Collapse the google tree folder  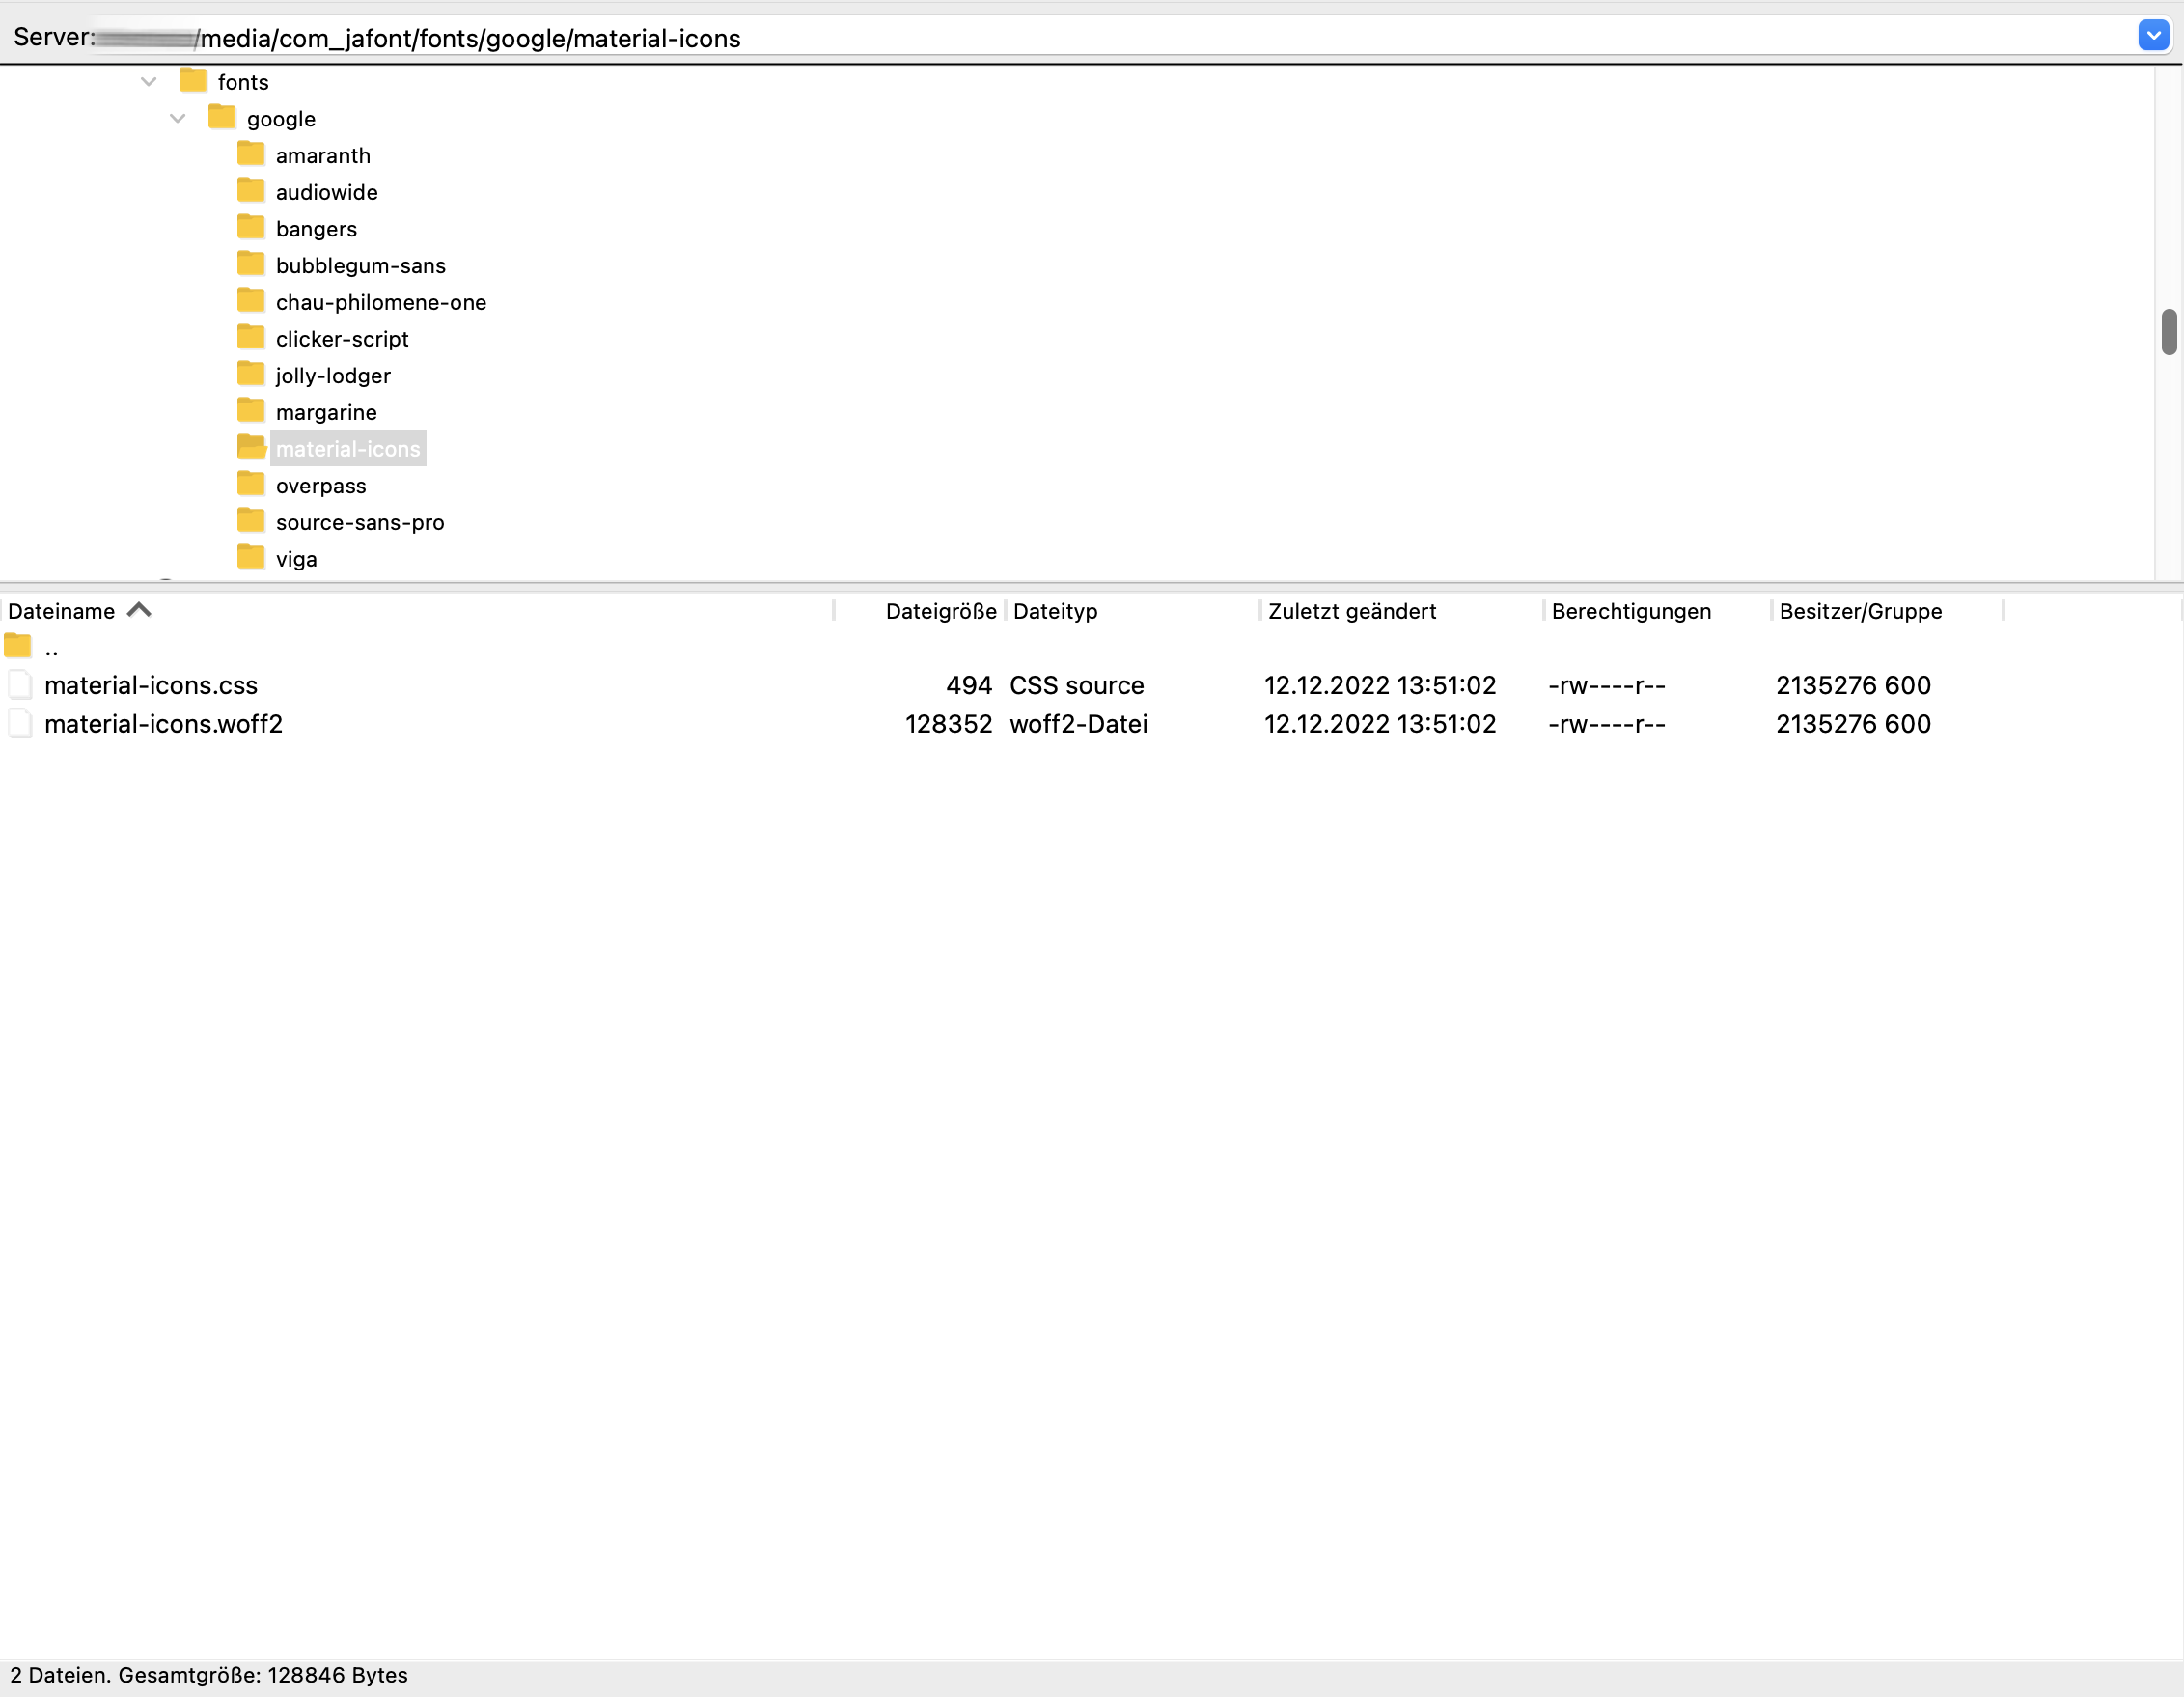tap(178, 118)
